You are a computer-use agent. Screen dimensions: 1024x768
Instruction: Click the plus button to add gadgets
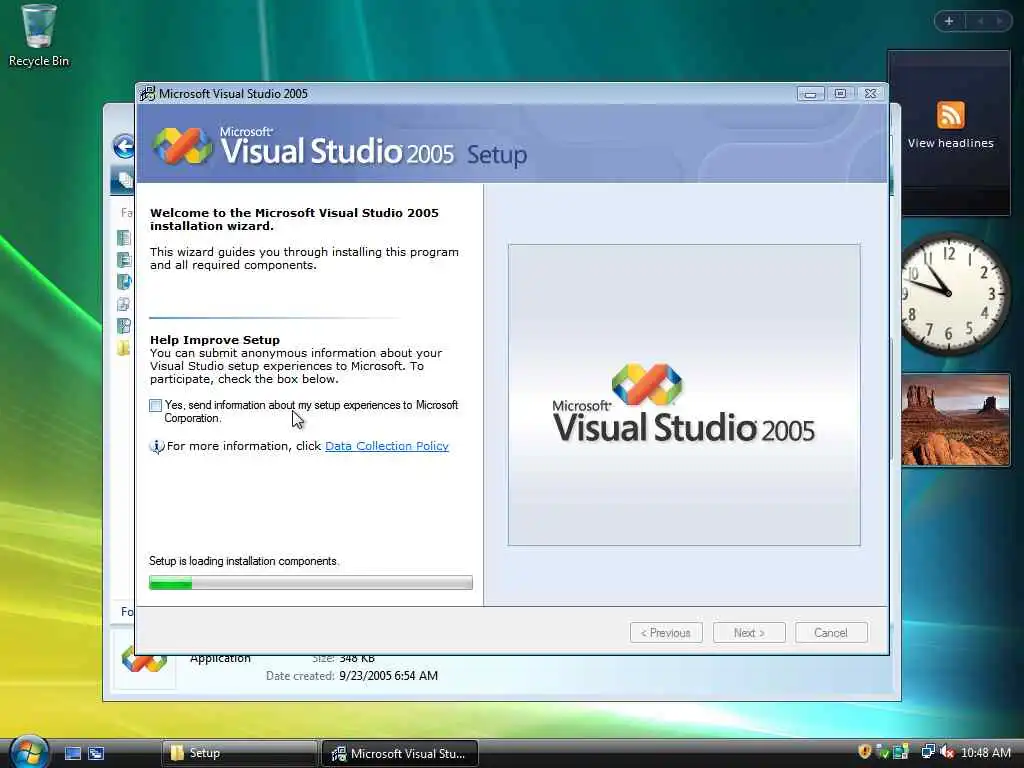pos(949,21)
